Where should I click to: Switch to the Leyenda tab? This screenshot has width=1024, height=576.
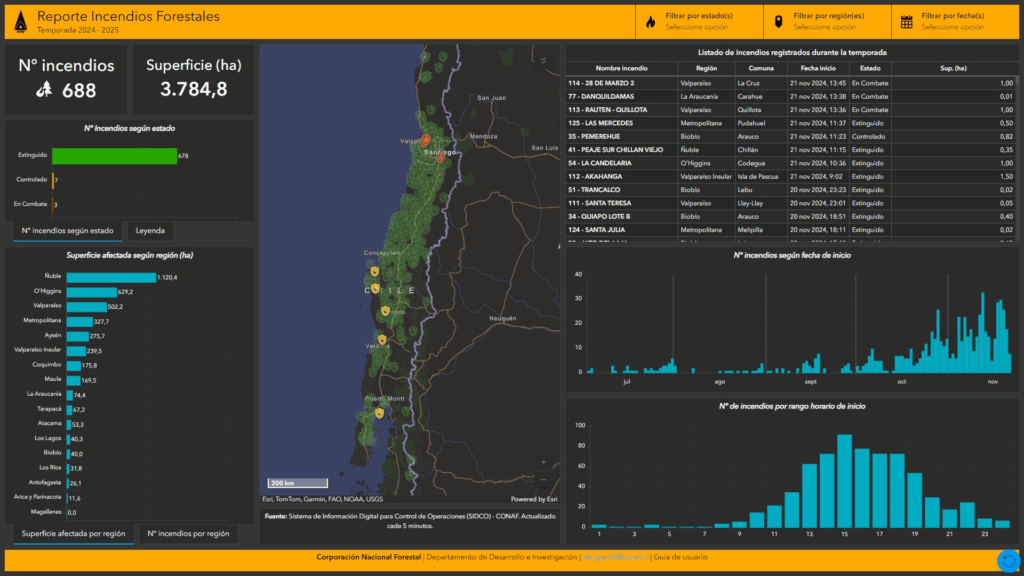pos(150,231)
